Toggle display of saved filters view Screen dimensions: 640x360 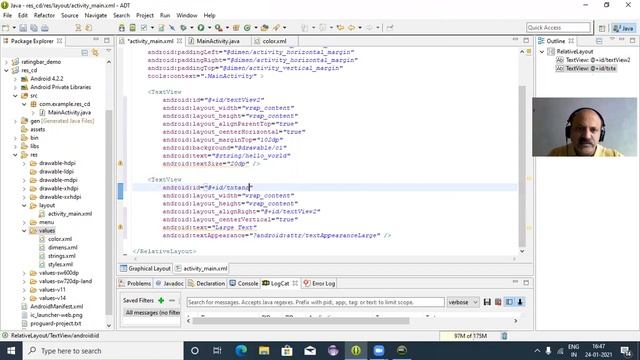click(x=509, y=302)
